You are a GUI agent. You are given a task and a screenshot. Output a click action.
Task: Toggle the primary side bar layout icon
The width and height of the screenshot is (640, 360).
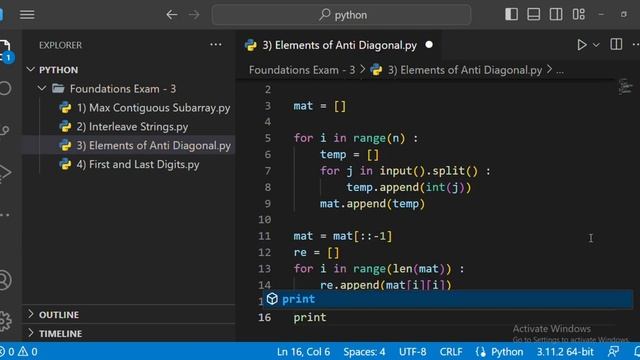(511, 15)
